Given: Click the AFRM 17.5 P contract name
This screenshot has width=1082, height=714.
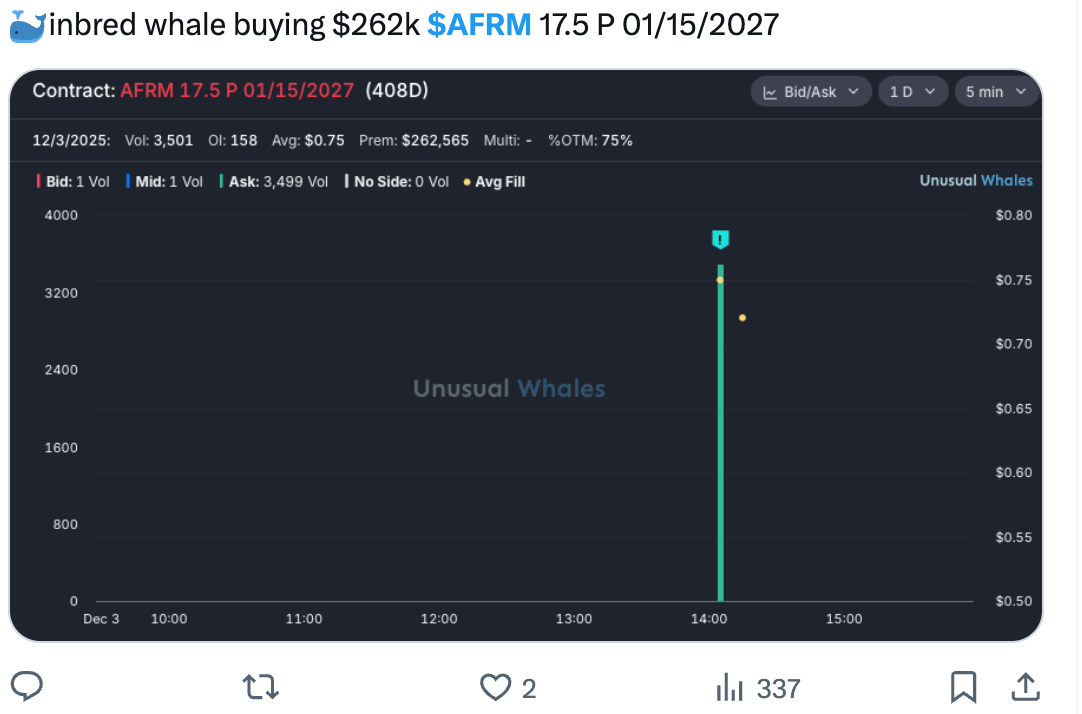Looking at the screenshot, I should [x=237, y=91].
